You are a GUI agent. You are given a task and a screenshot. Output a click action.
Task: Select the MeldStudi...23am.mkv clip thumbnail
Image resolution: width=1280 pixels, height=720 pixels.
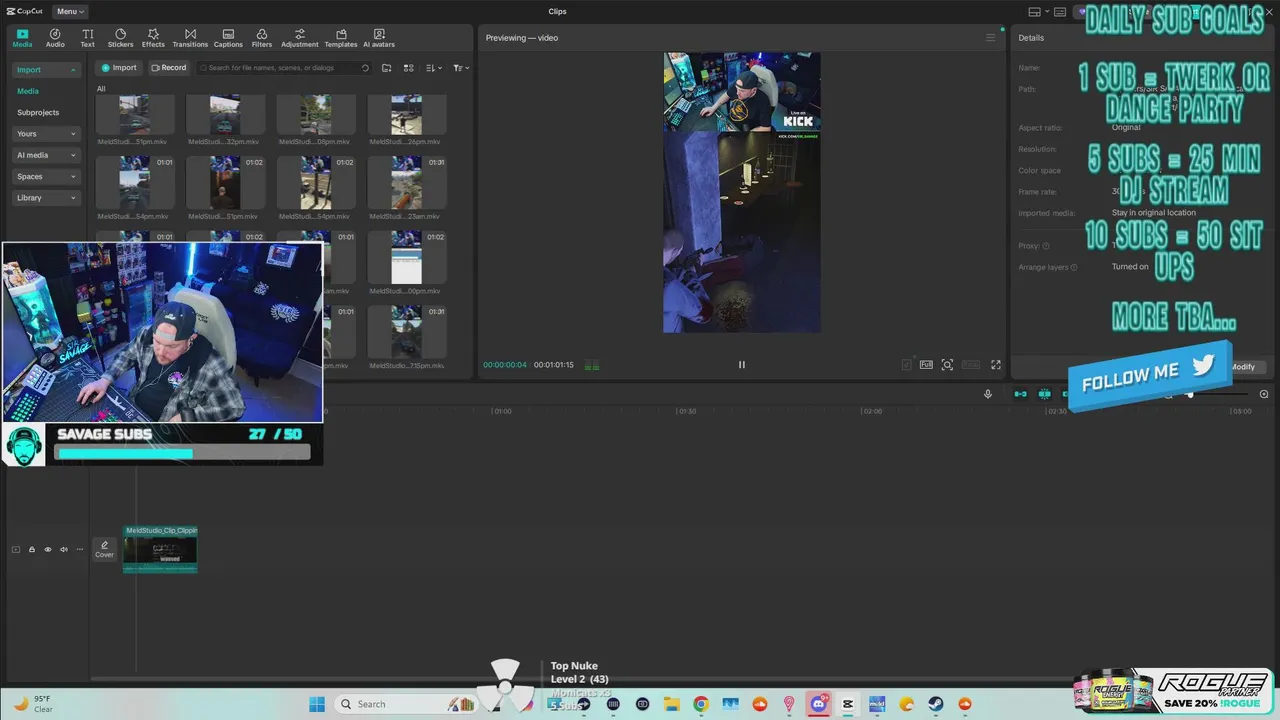point(407,182)
